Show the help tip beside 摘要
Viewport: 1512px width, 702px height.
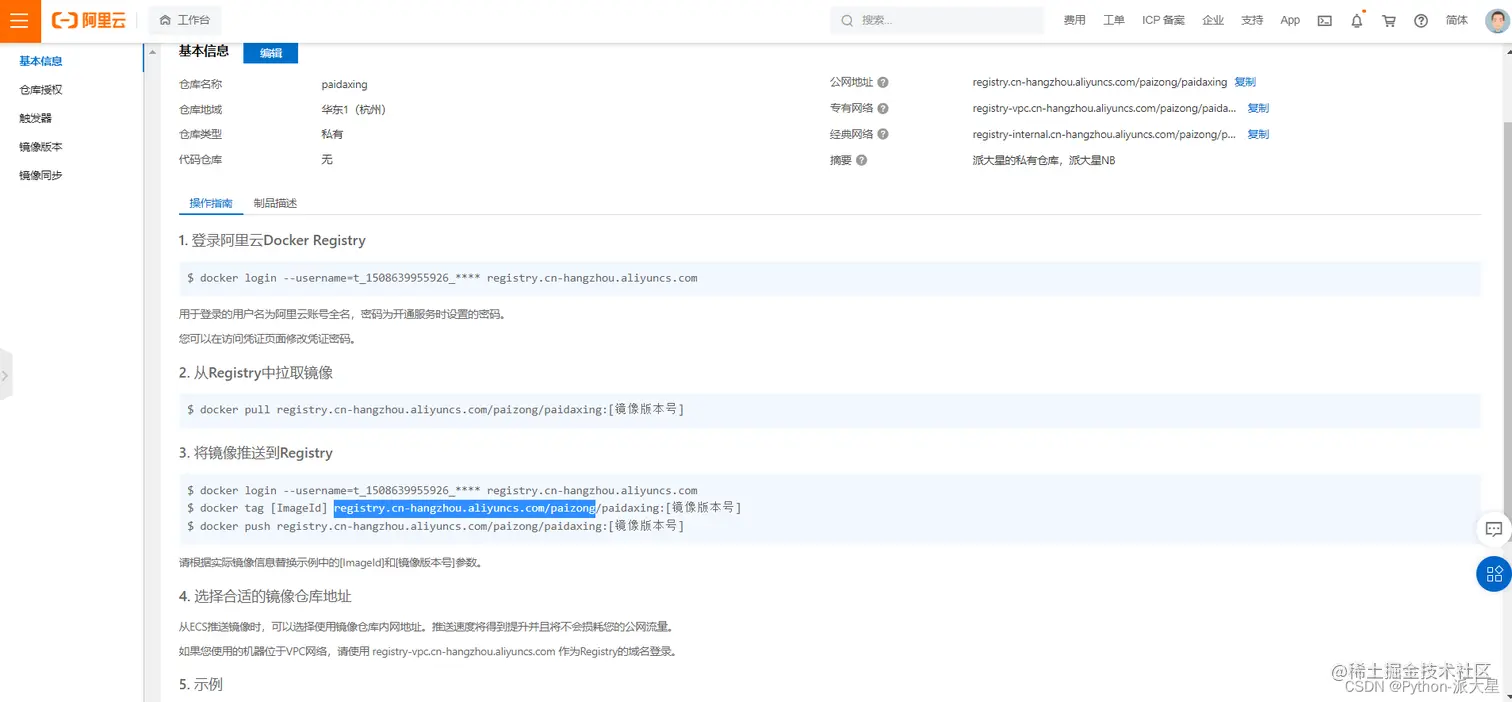(862, 160)
